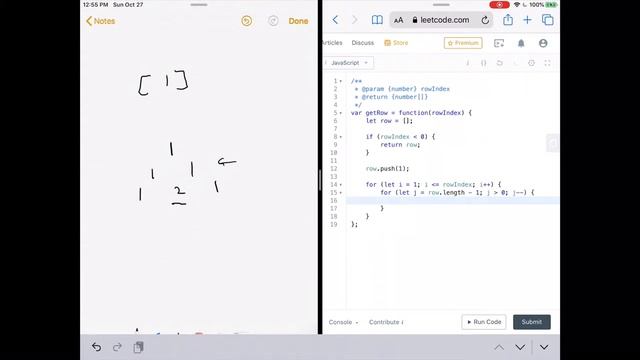Open the JavaScript language dropdown
Image resolution: width=640 pixels, height=360 pixels.
point(348,63)
